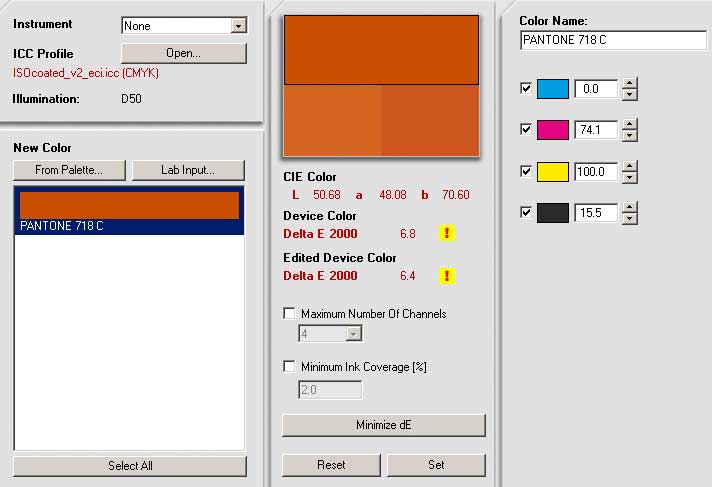712x487 pixels.
Task: Increase the yellow value with up arrow
Action: click(629, 167)
